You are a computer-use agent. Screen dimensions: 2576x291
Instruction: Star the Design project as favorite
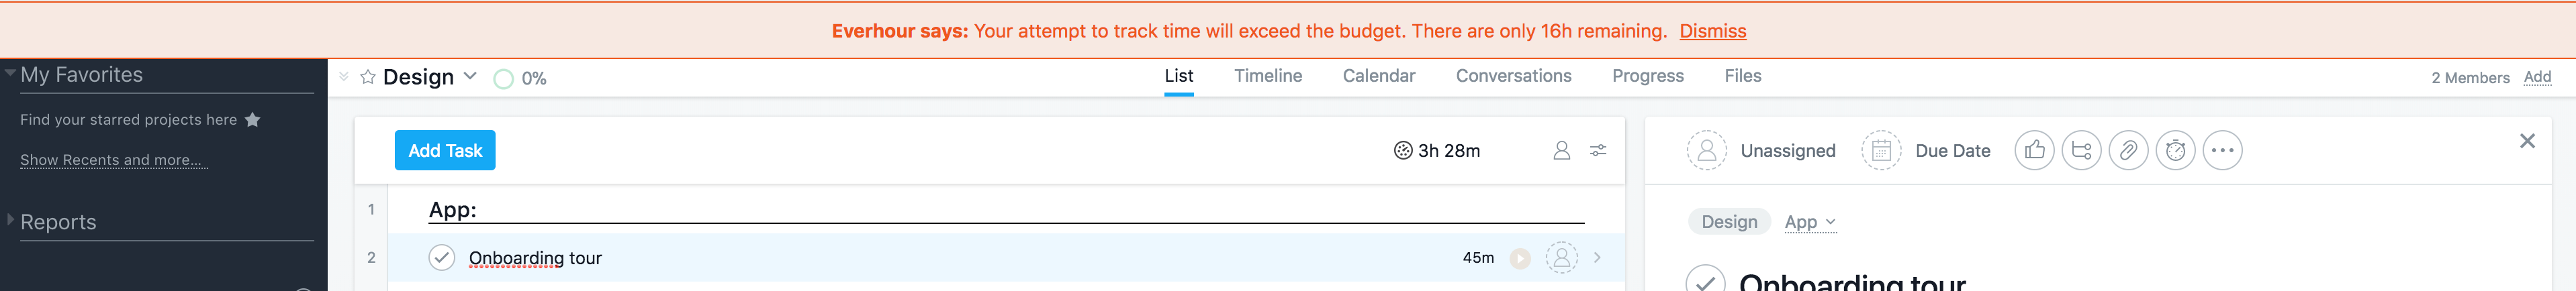pos(368,77)
